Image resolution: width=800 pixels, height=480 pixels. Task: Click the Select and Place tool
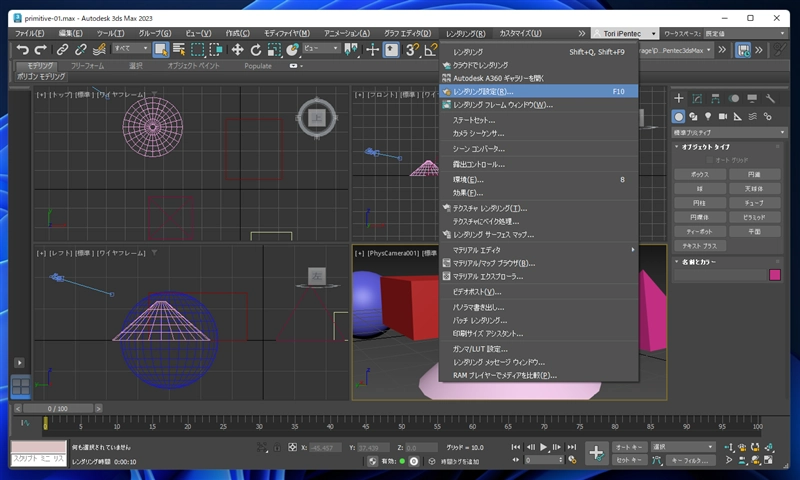tap(292, 49)
